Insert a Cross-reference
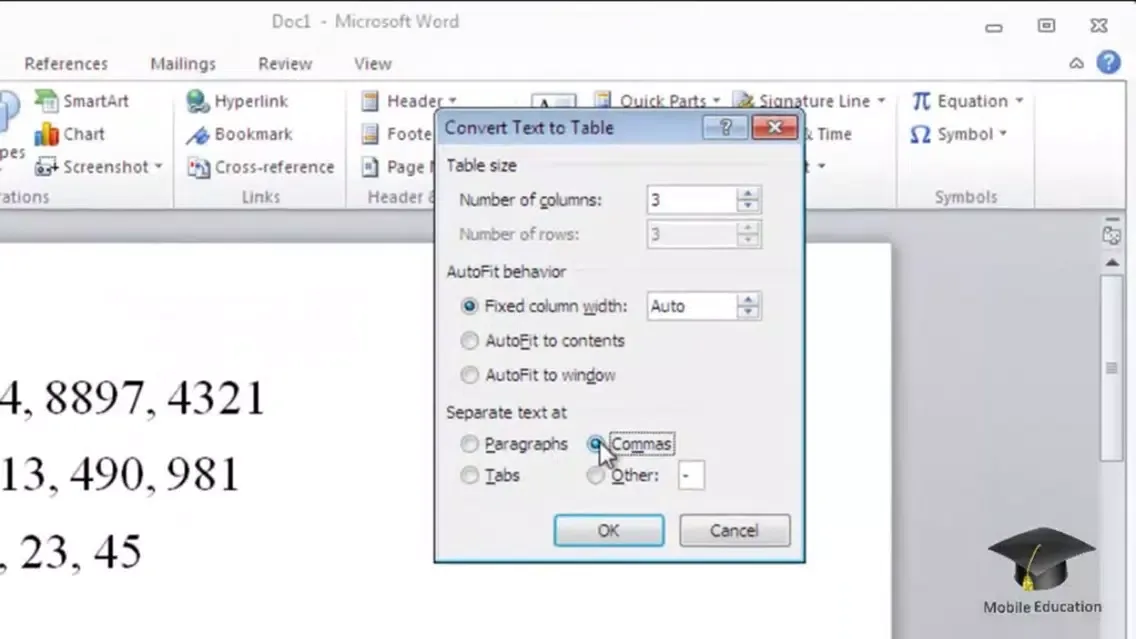 [x=261, y=167]
